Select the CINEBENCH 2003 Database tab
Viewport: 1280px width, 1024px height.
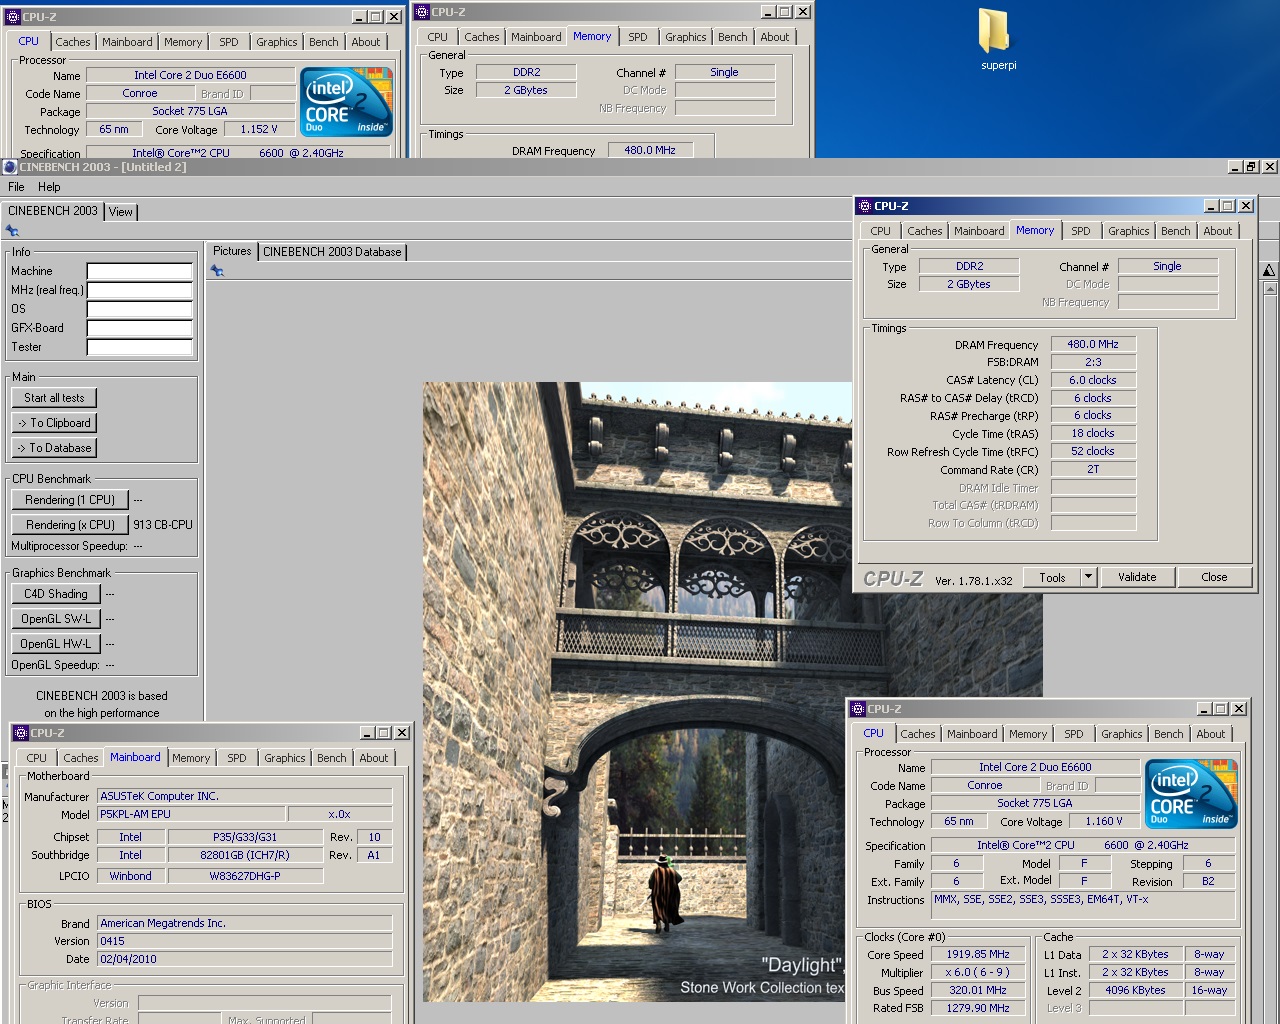pos(332,252)
